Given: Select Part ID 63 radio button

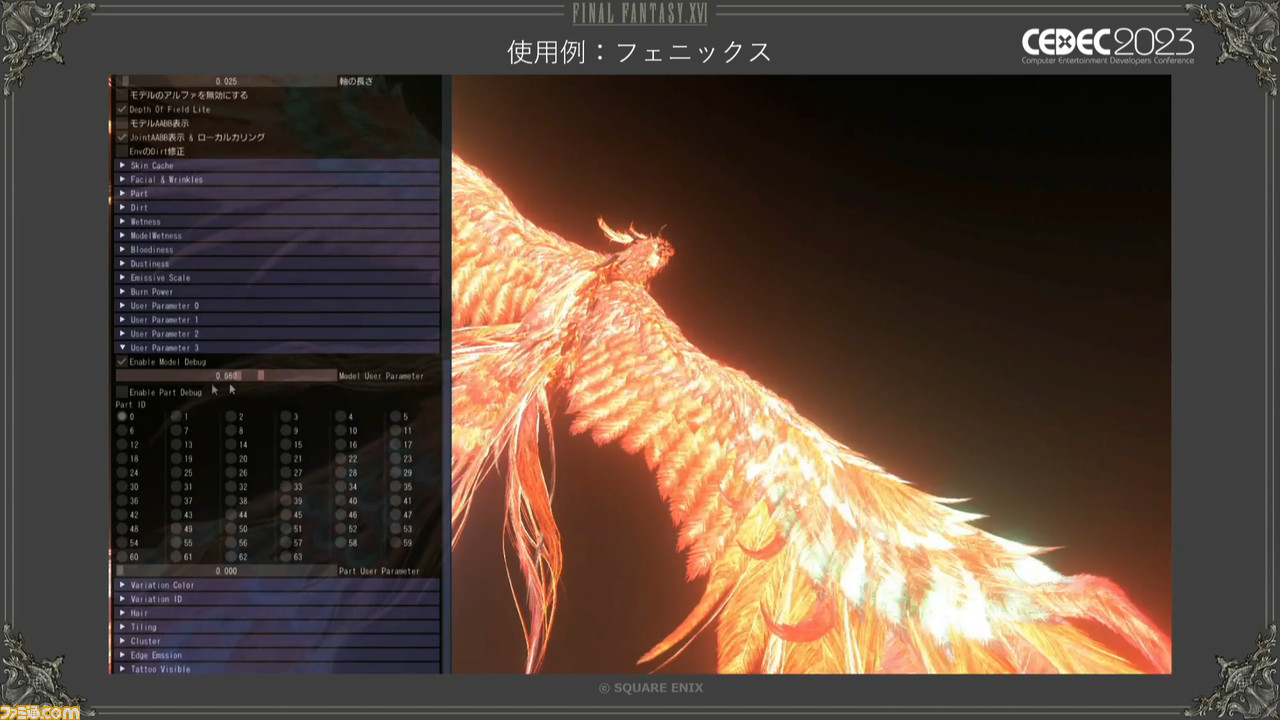Looking at the screenshot, I should [286, 556].
